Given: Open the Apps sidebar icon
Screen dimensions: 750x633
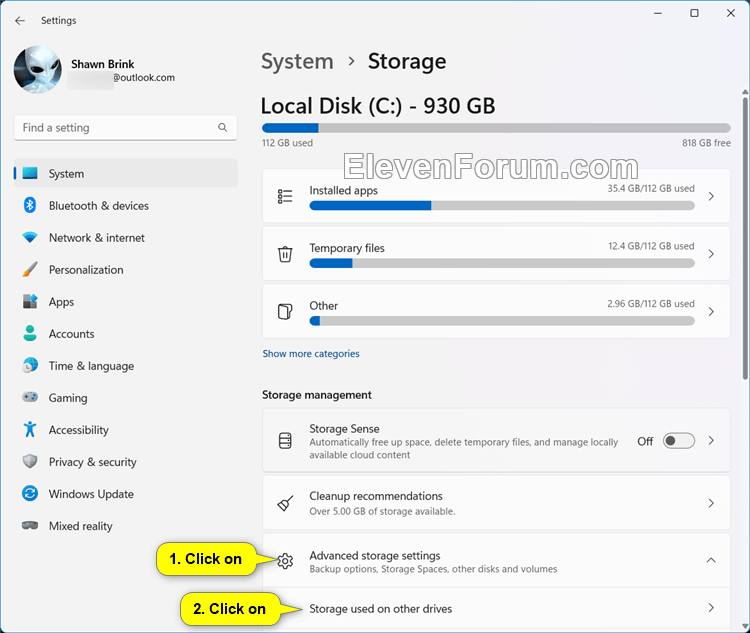Looking at the screenshot, I should point(30,301).
